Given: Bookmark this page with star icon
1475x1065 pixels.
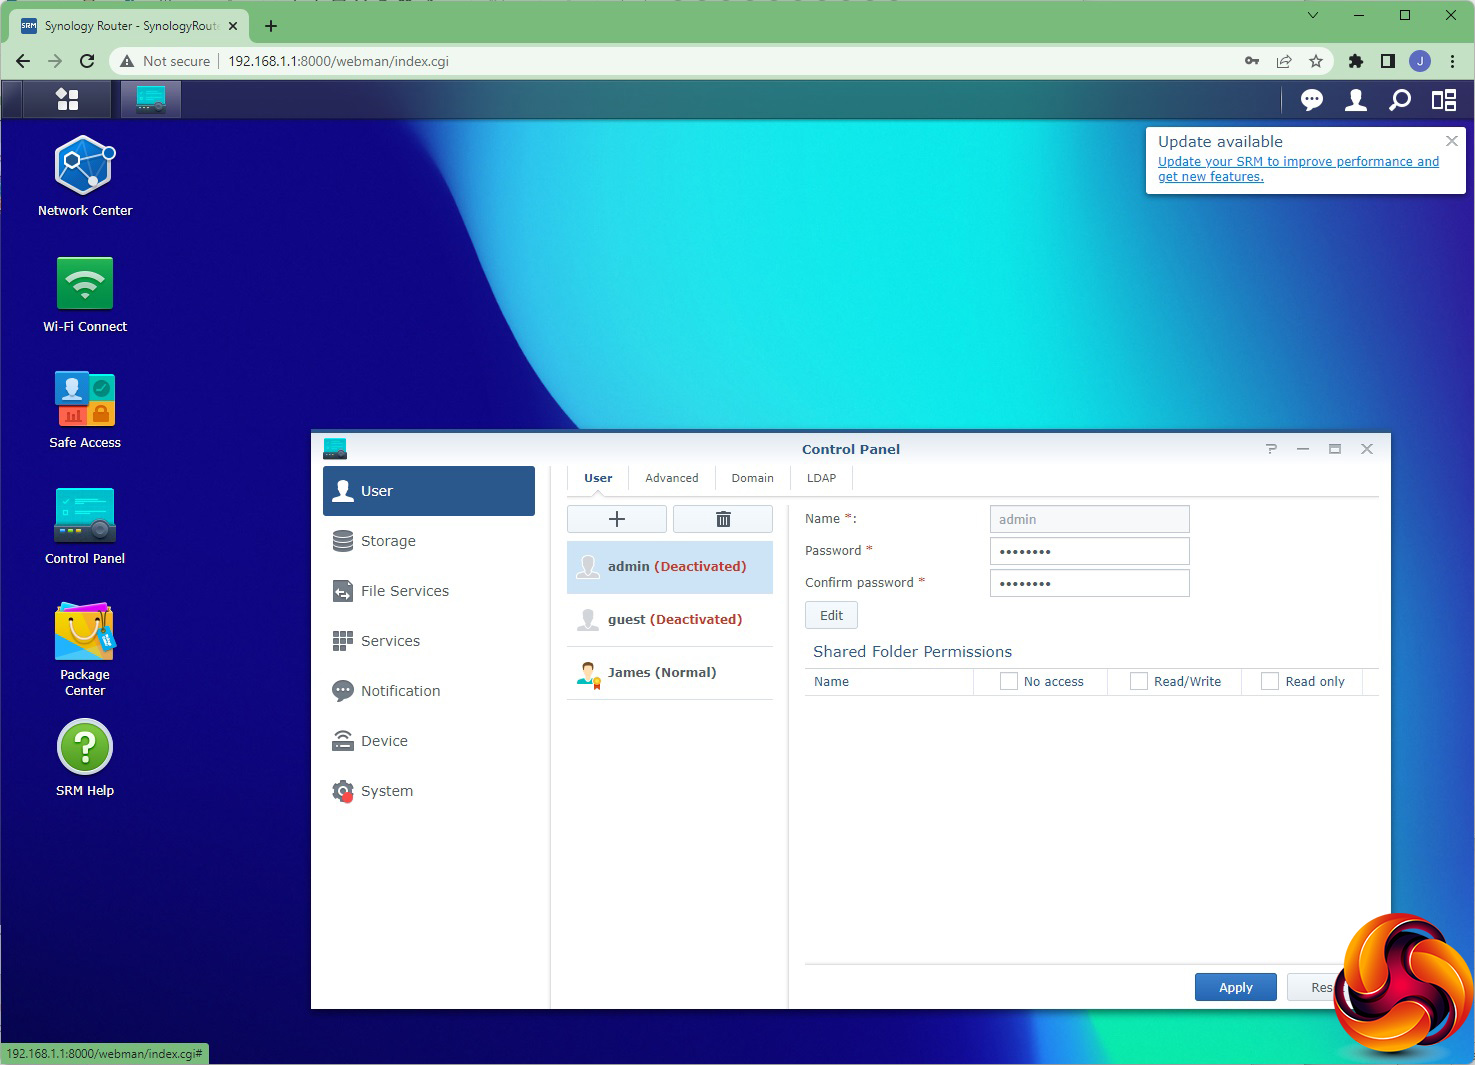Looking at the screenshot, I should (1316, 61).
